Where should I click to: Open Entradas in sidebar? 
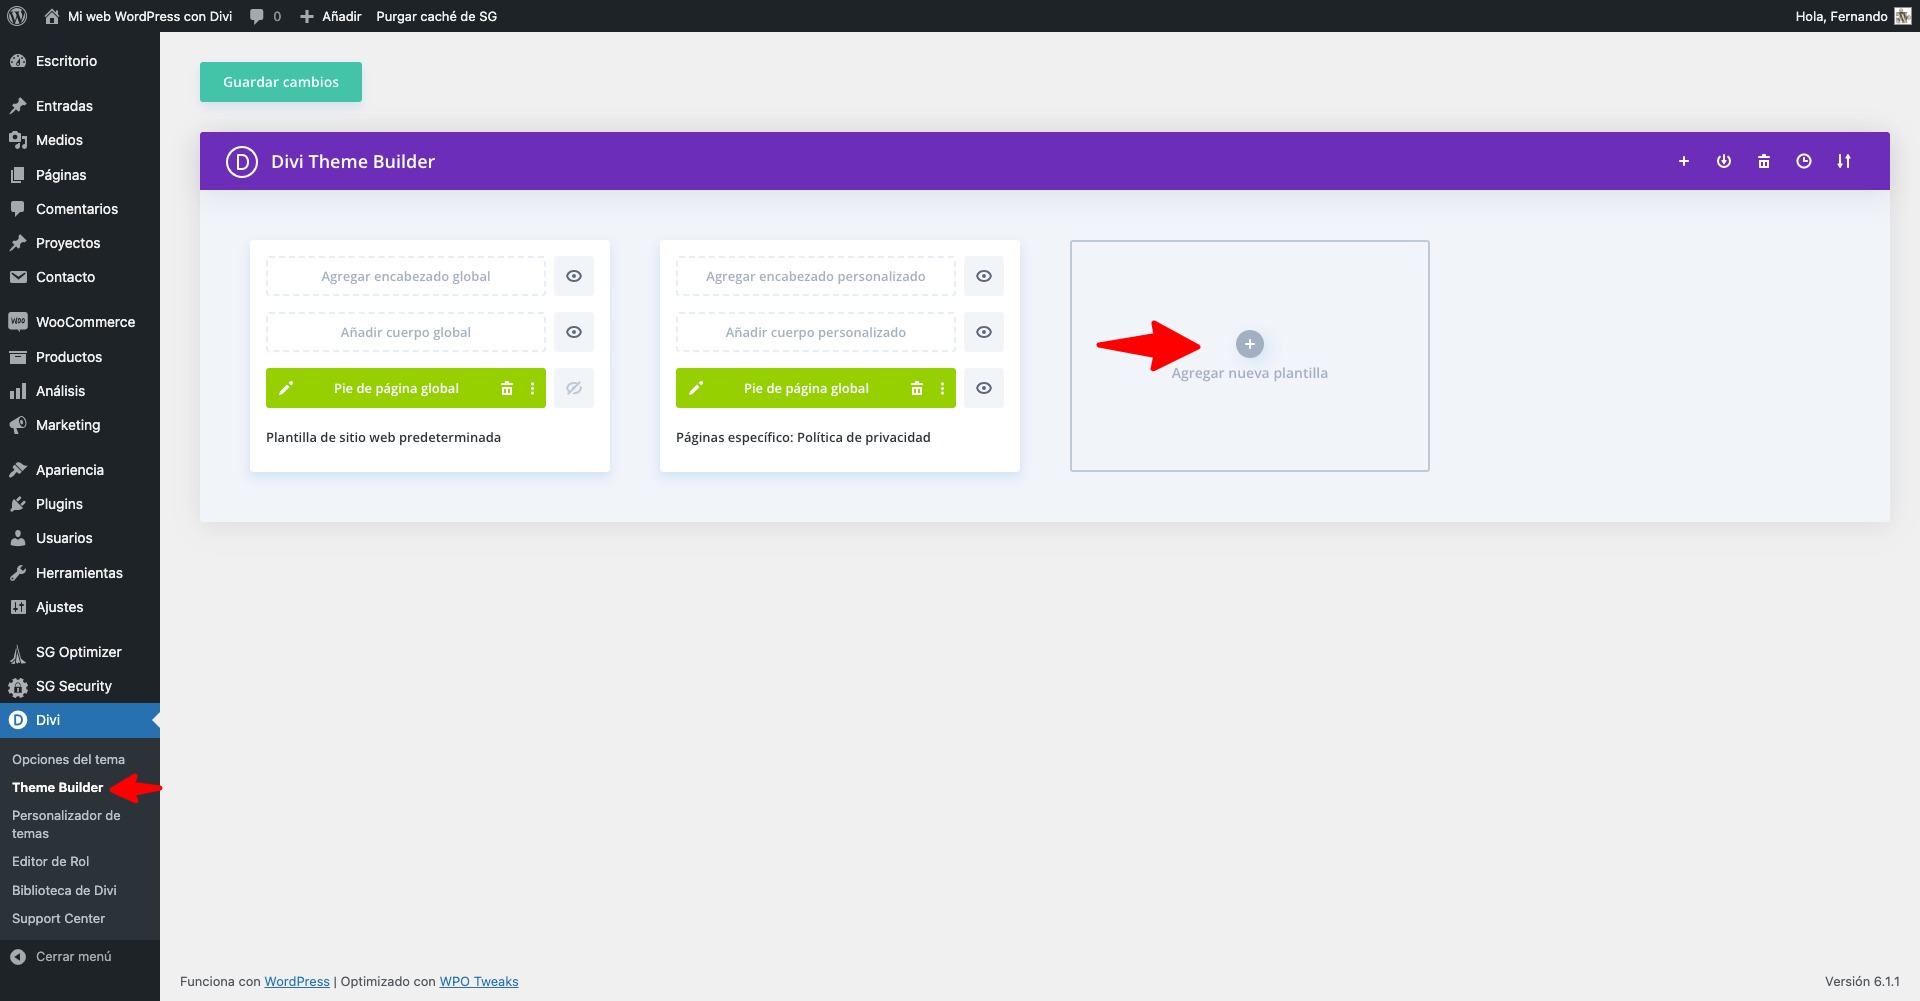80,106
